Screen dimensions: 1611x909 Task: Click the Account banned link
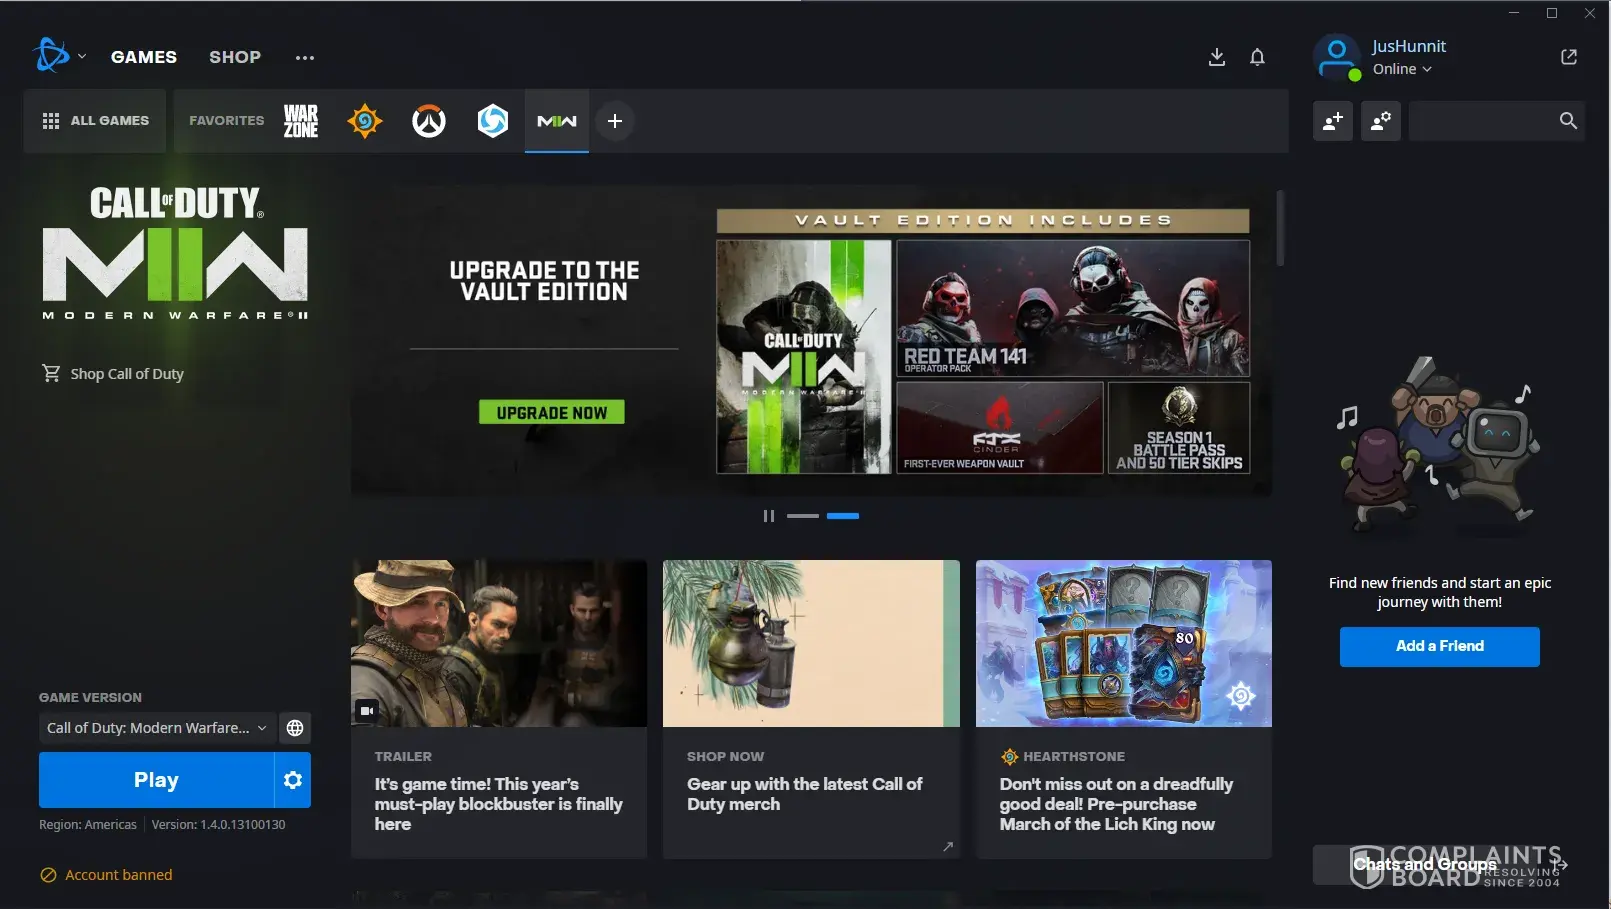pos(119,875)
